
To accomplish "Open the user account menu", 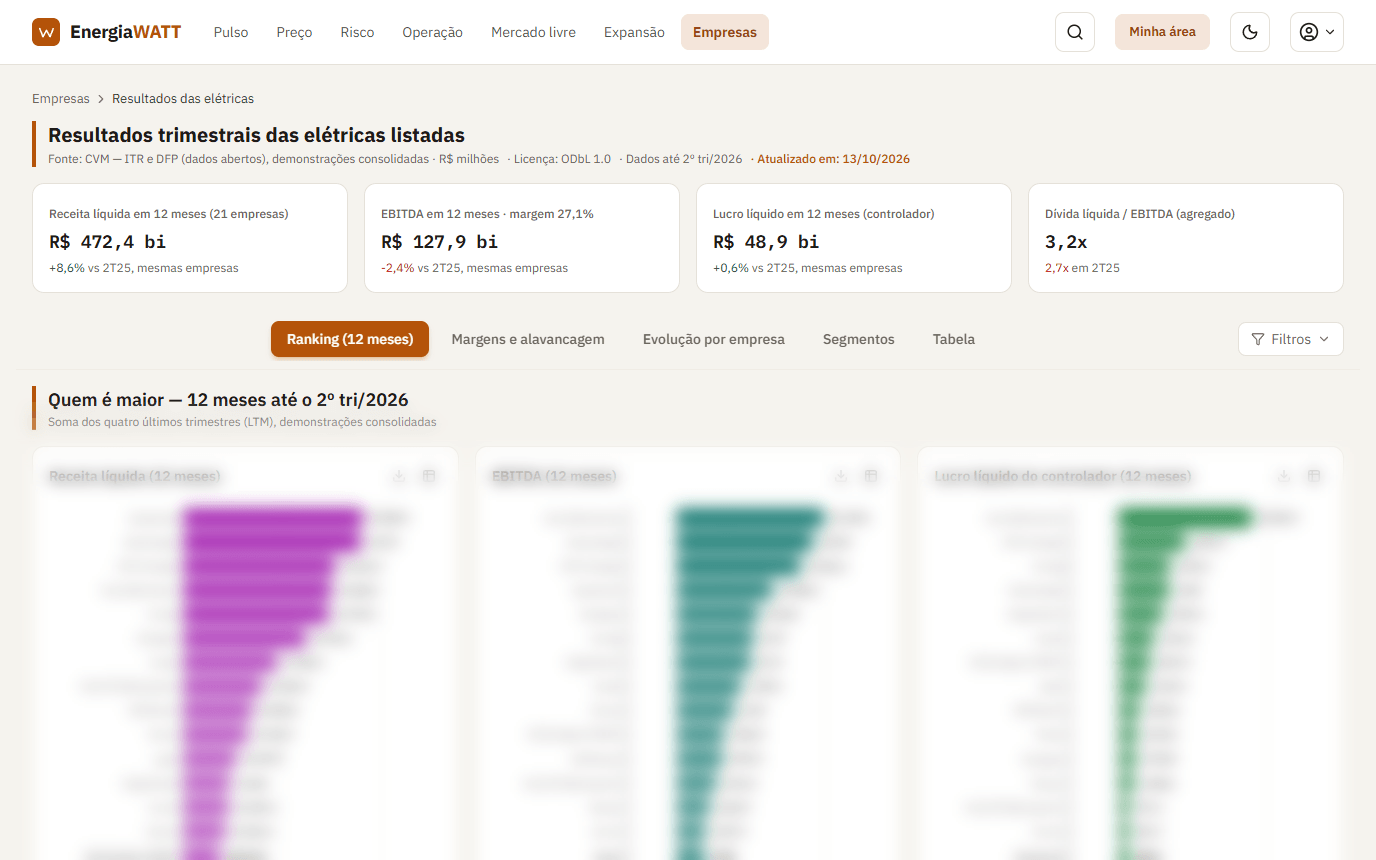I will (1317, 32).
